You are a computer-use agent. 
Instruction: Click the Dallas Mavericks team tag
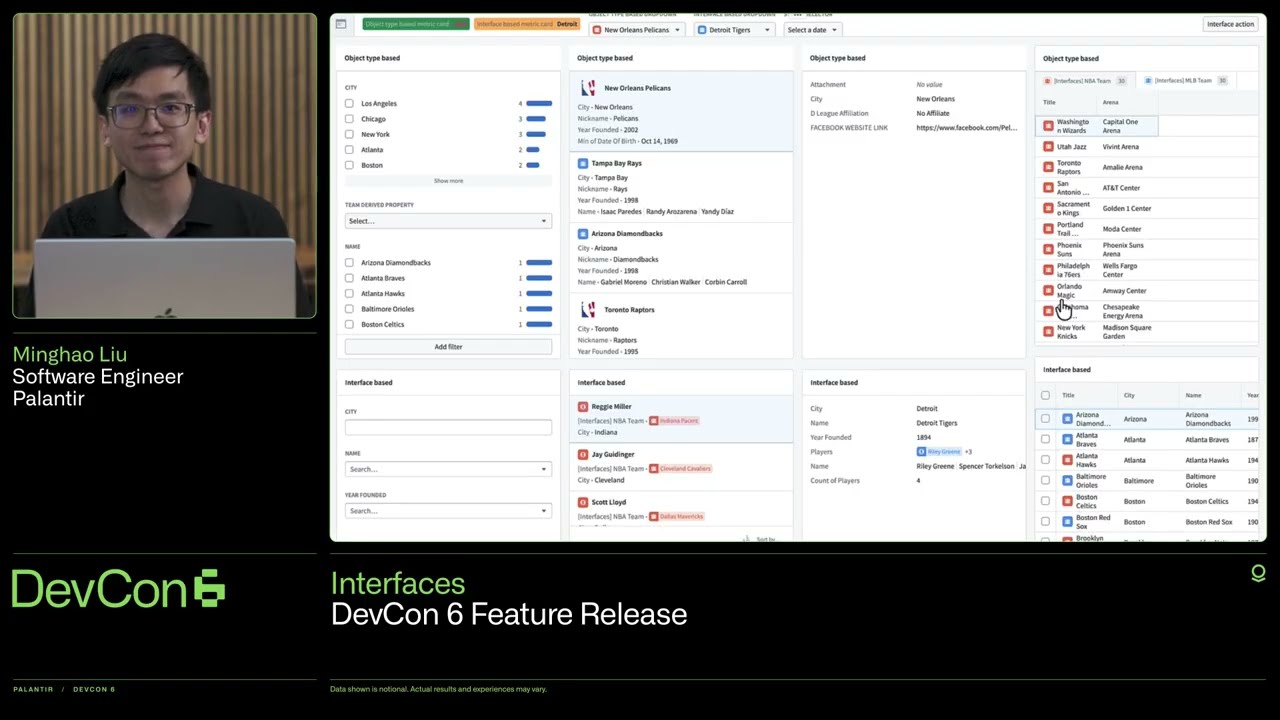(677, 516)
